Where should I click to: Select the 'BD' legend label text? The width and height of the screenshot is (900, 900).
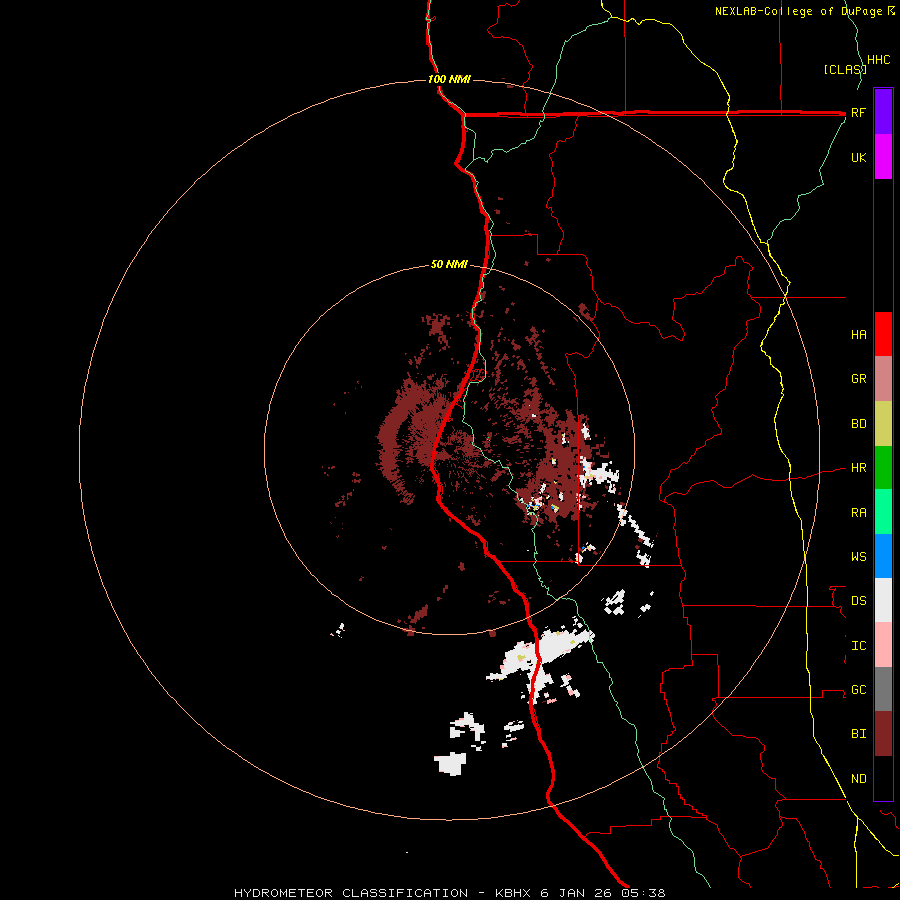(x=858, y=424)
